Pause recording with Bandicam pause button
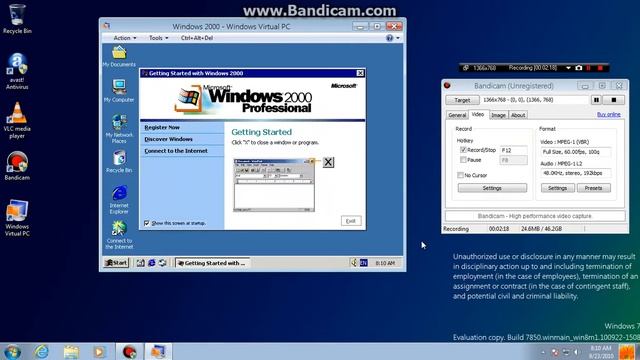The image size is (640, 360). tap(596, 100)
